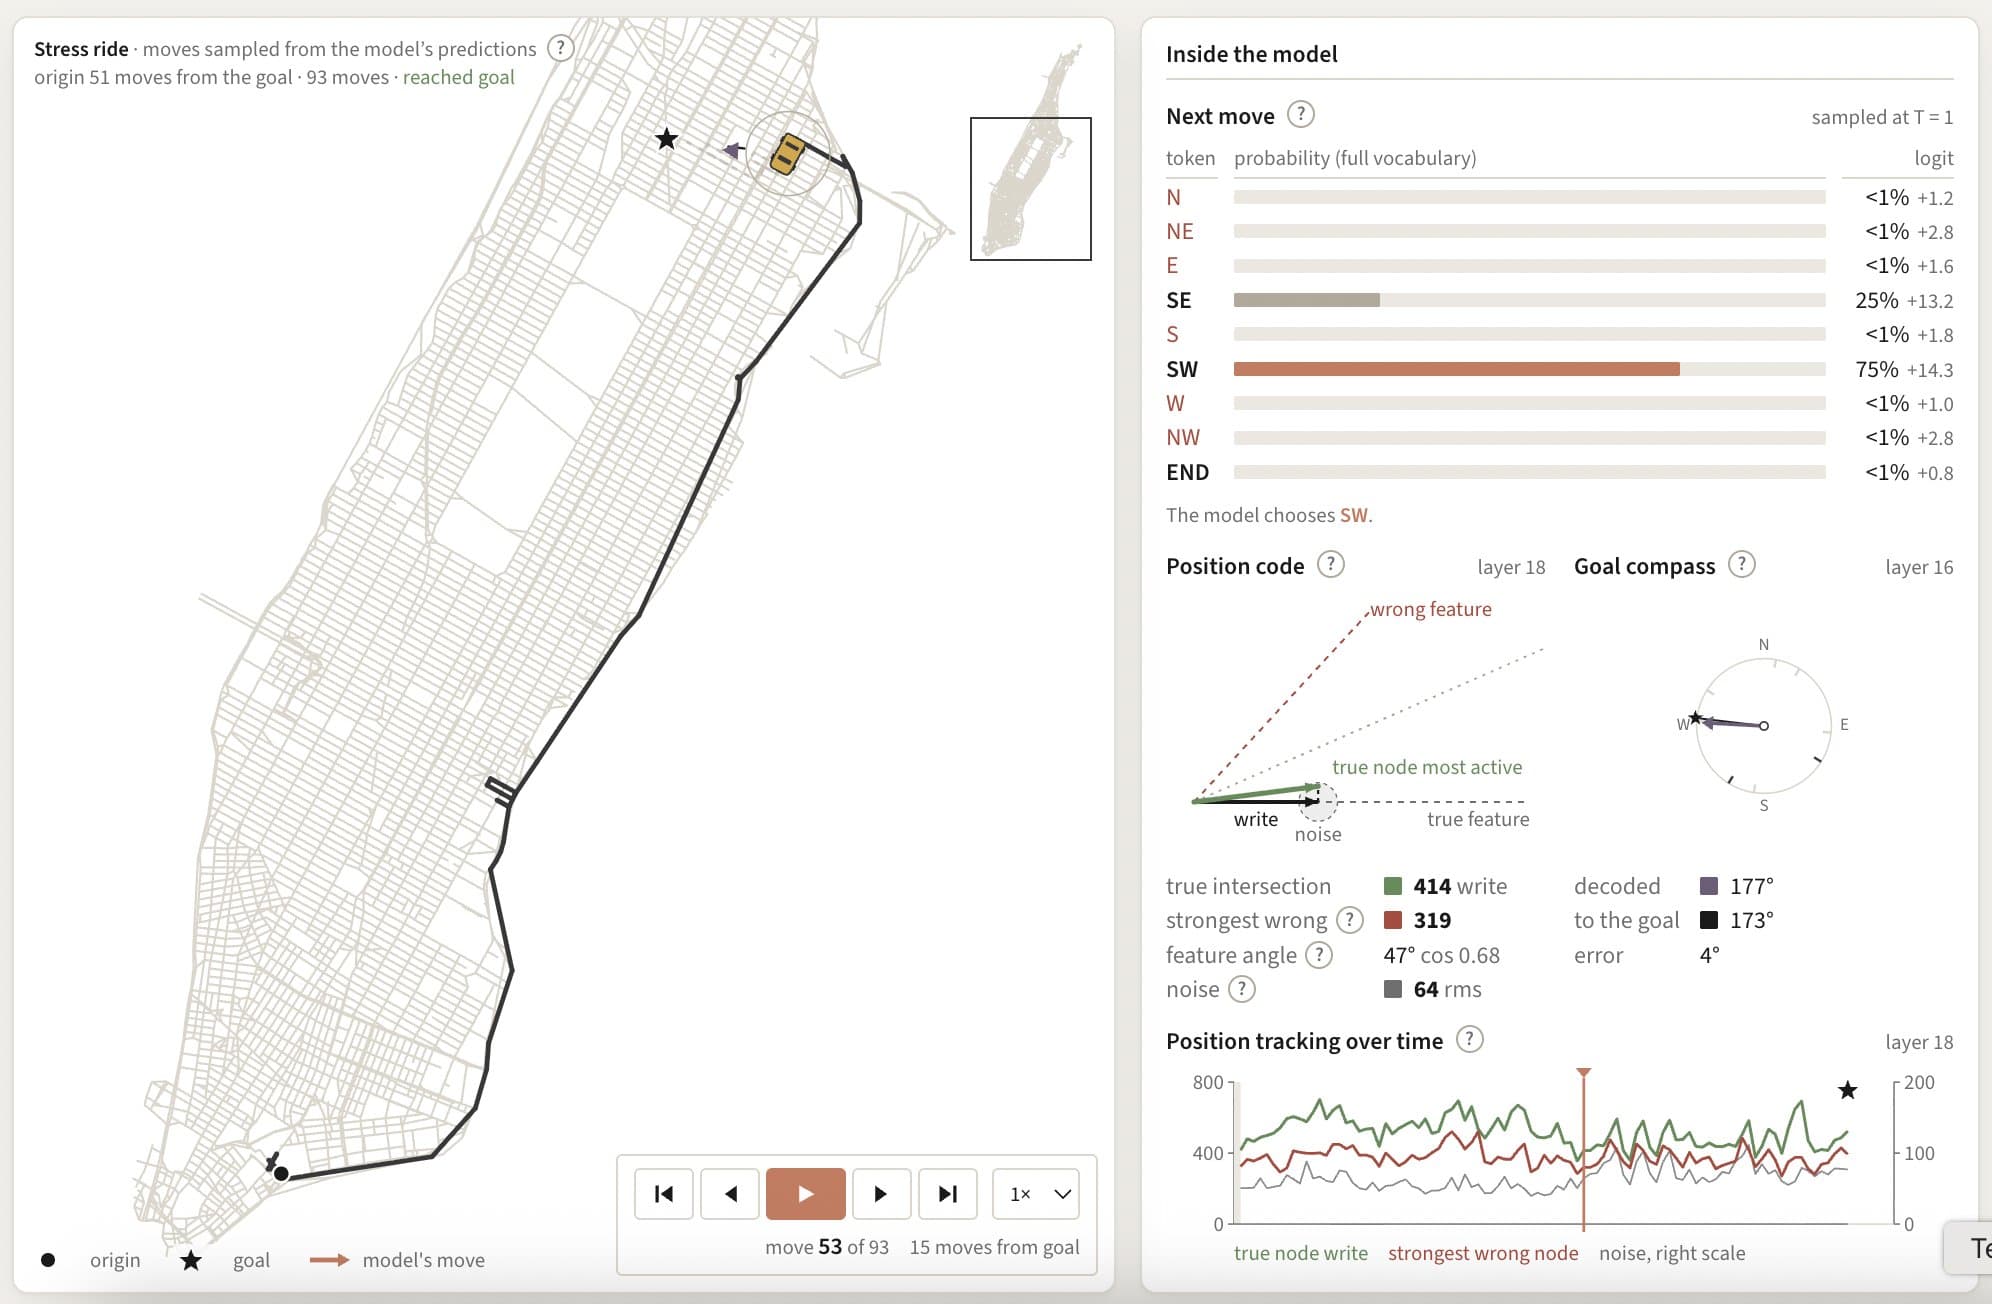
Task: Click the origin legend dot
Action: 48,1260
